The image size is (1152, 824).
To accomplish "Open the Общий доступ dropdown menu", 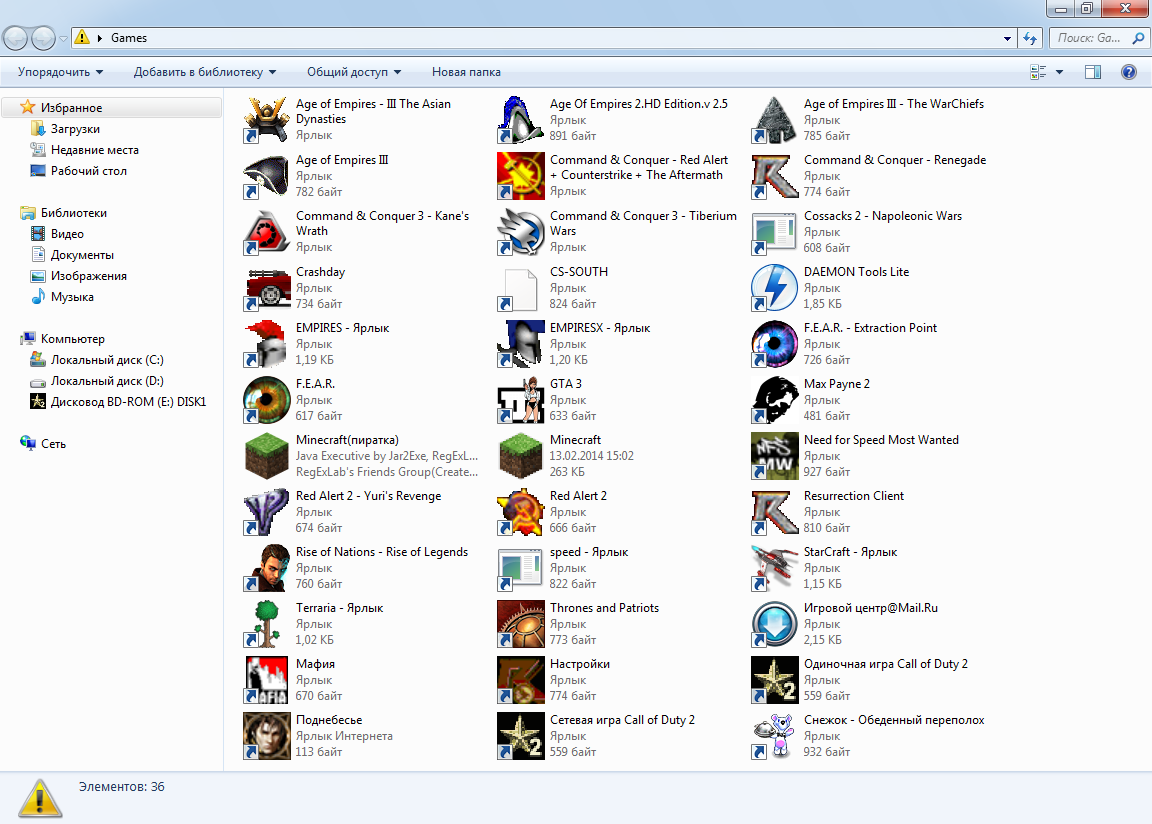I will coord(354,72).
